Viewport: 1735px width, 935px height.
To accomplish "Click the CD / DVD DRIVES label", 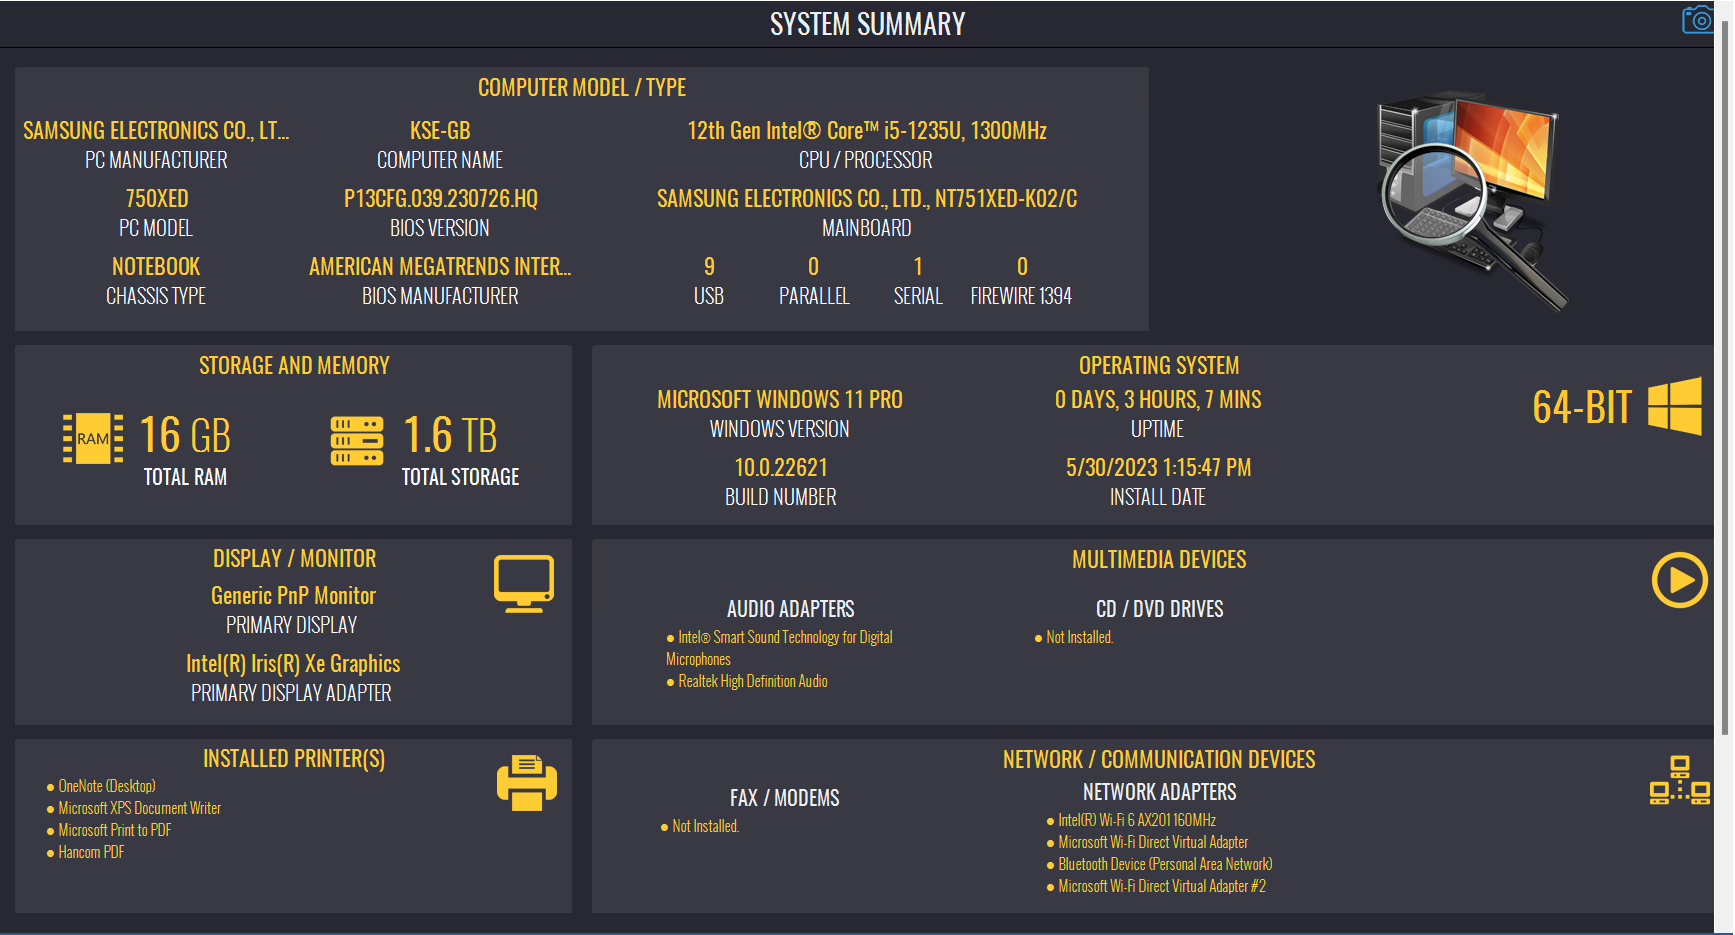I will pos(1160,609).
